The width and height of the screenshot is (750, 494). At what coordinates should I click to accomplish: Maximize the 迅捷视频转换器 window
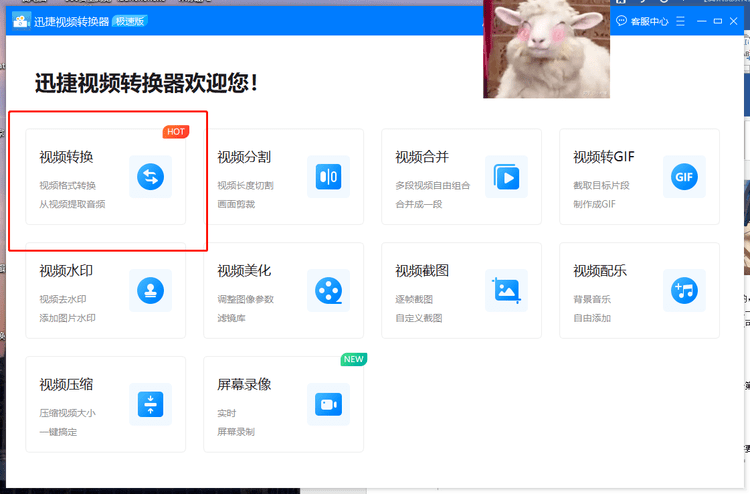coord(718,21)
